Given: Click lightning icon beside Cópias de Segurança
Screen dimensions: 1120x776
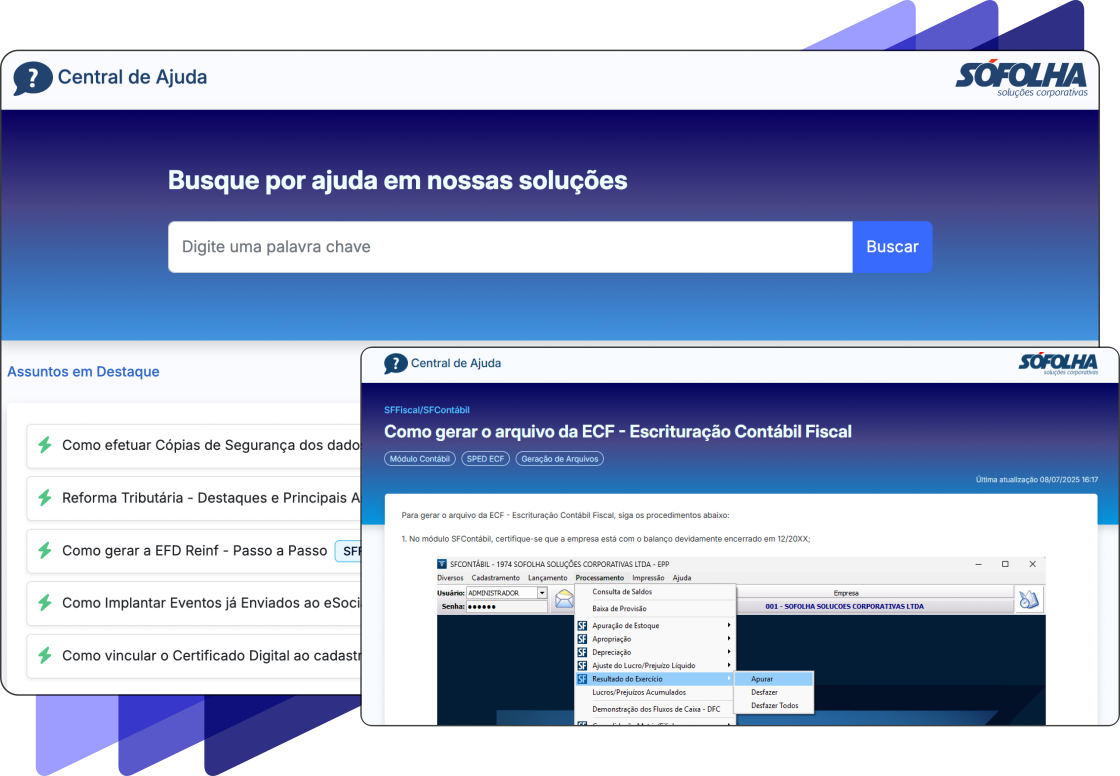Looking at the screenshot, I should [44, 445].
